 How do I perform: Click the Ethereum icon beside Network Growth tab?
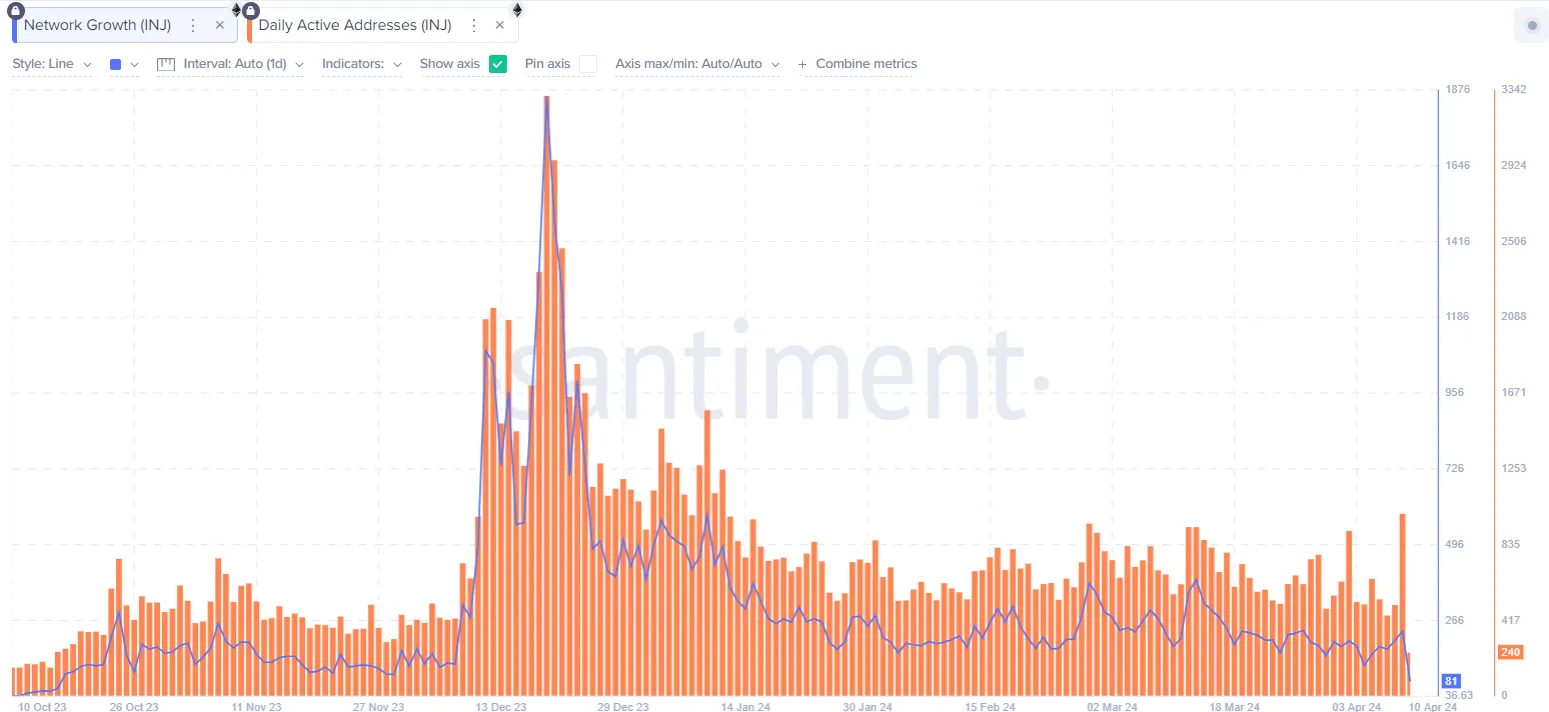coord(236,10)
